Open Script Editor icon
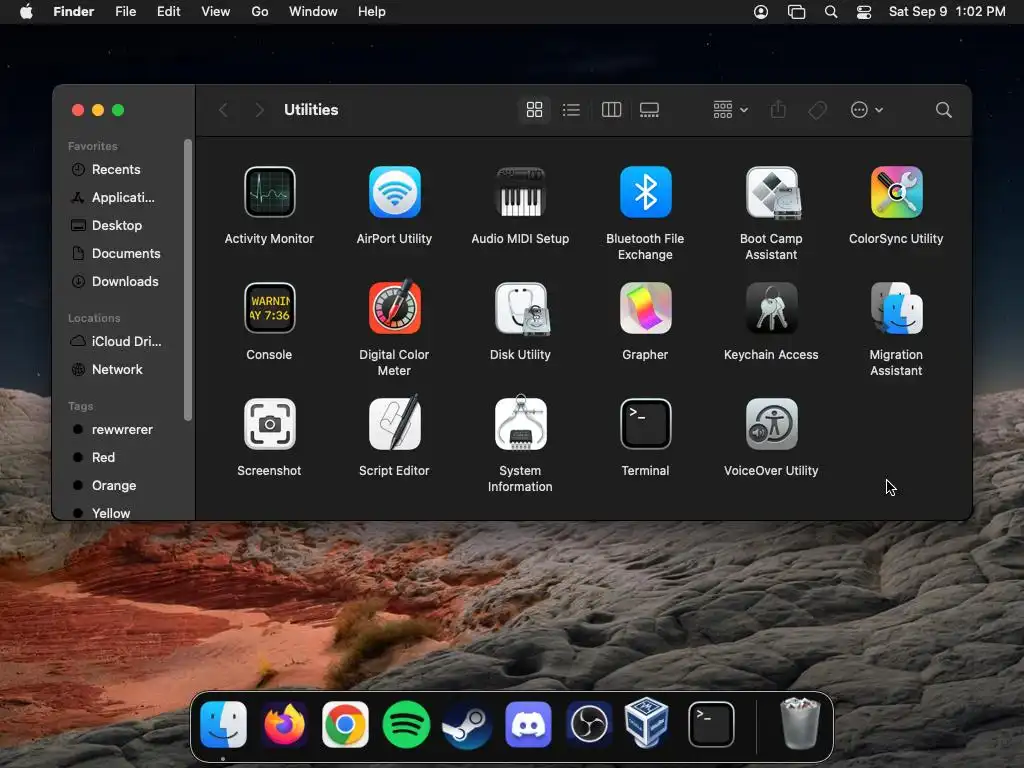 click(x=394, y=423)
